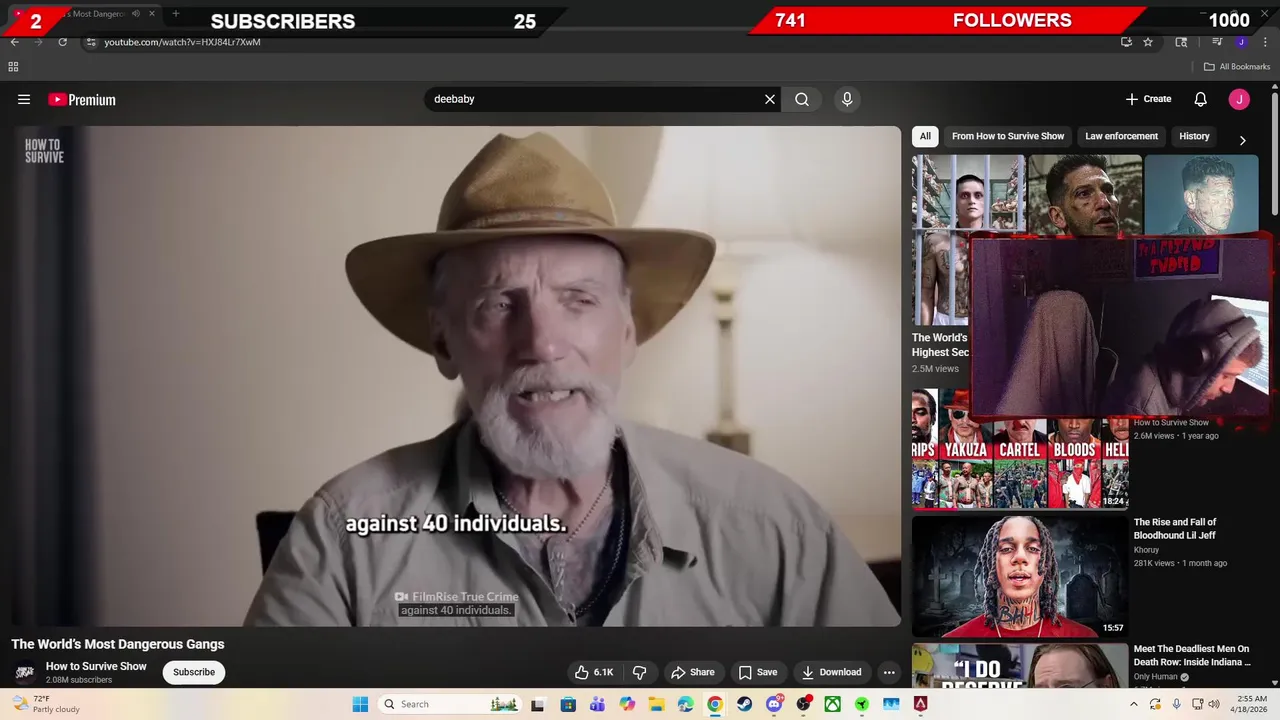Like the video with thumbs up
This screenshot has height=720, width=1280.
coord(594,672)
